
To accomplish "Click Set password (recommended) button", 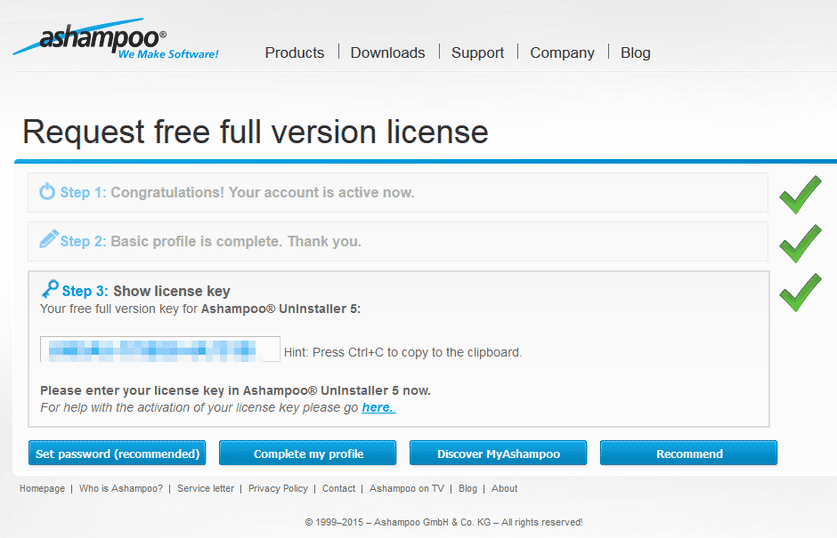I will (x=117, y=453).
